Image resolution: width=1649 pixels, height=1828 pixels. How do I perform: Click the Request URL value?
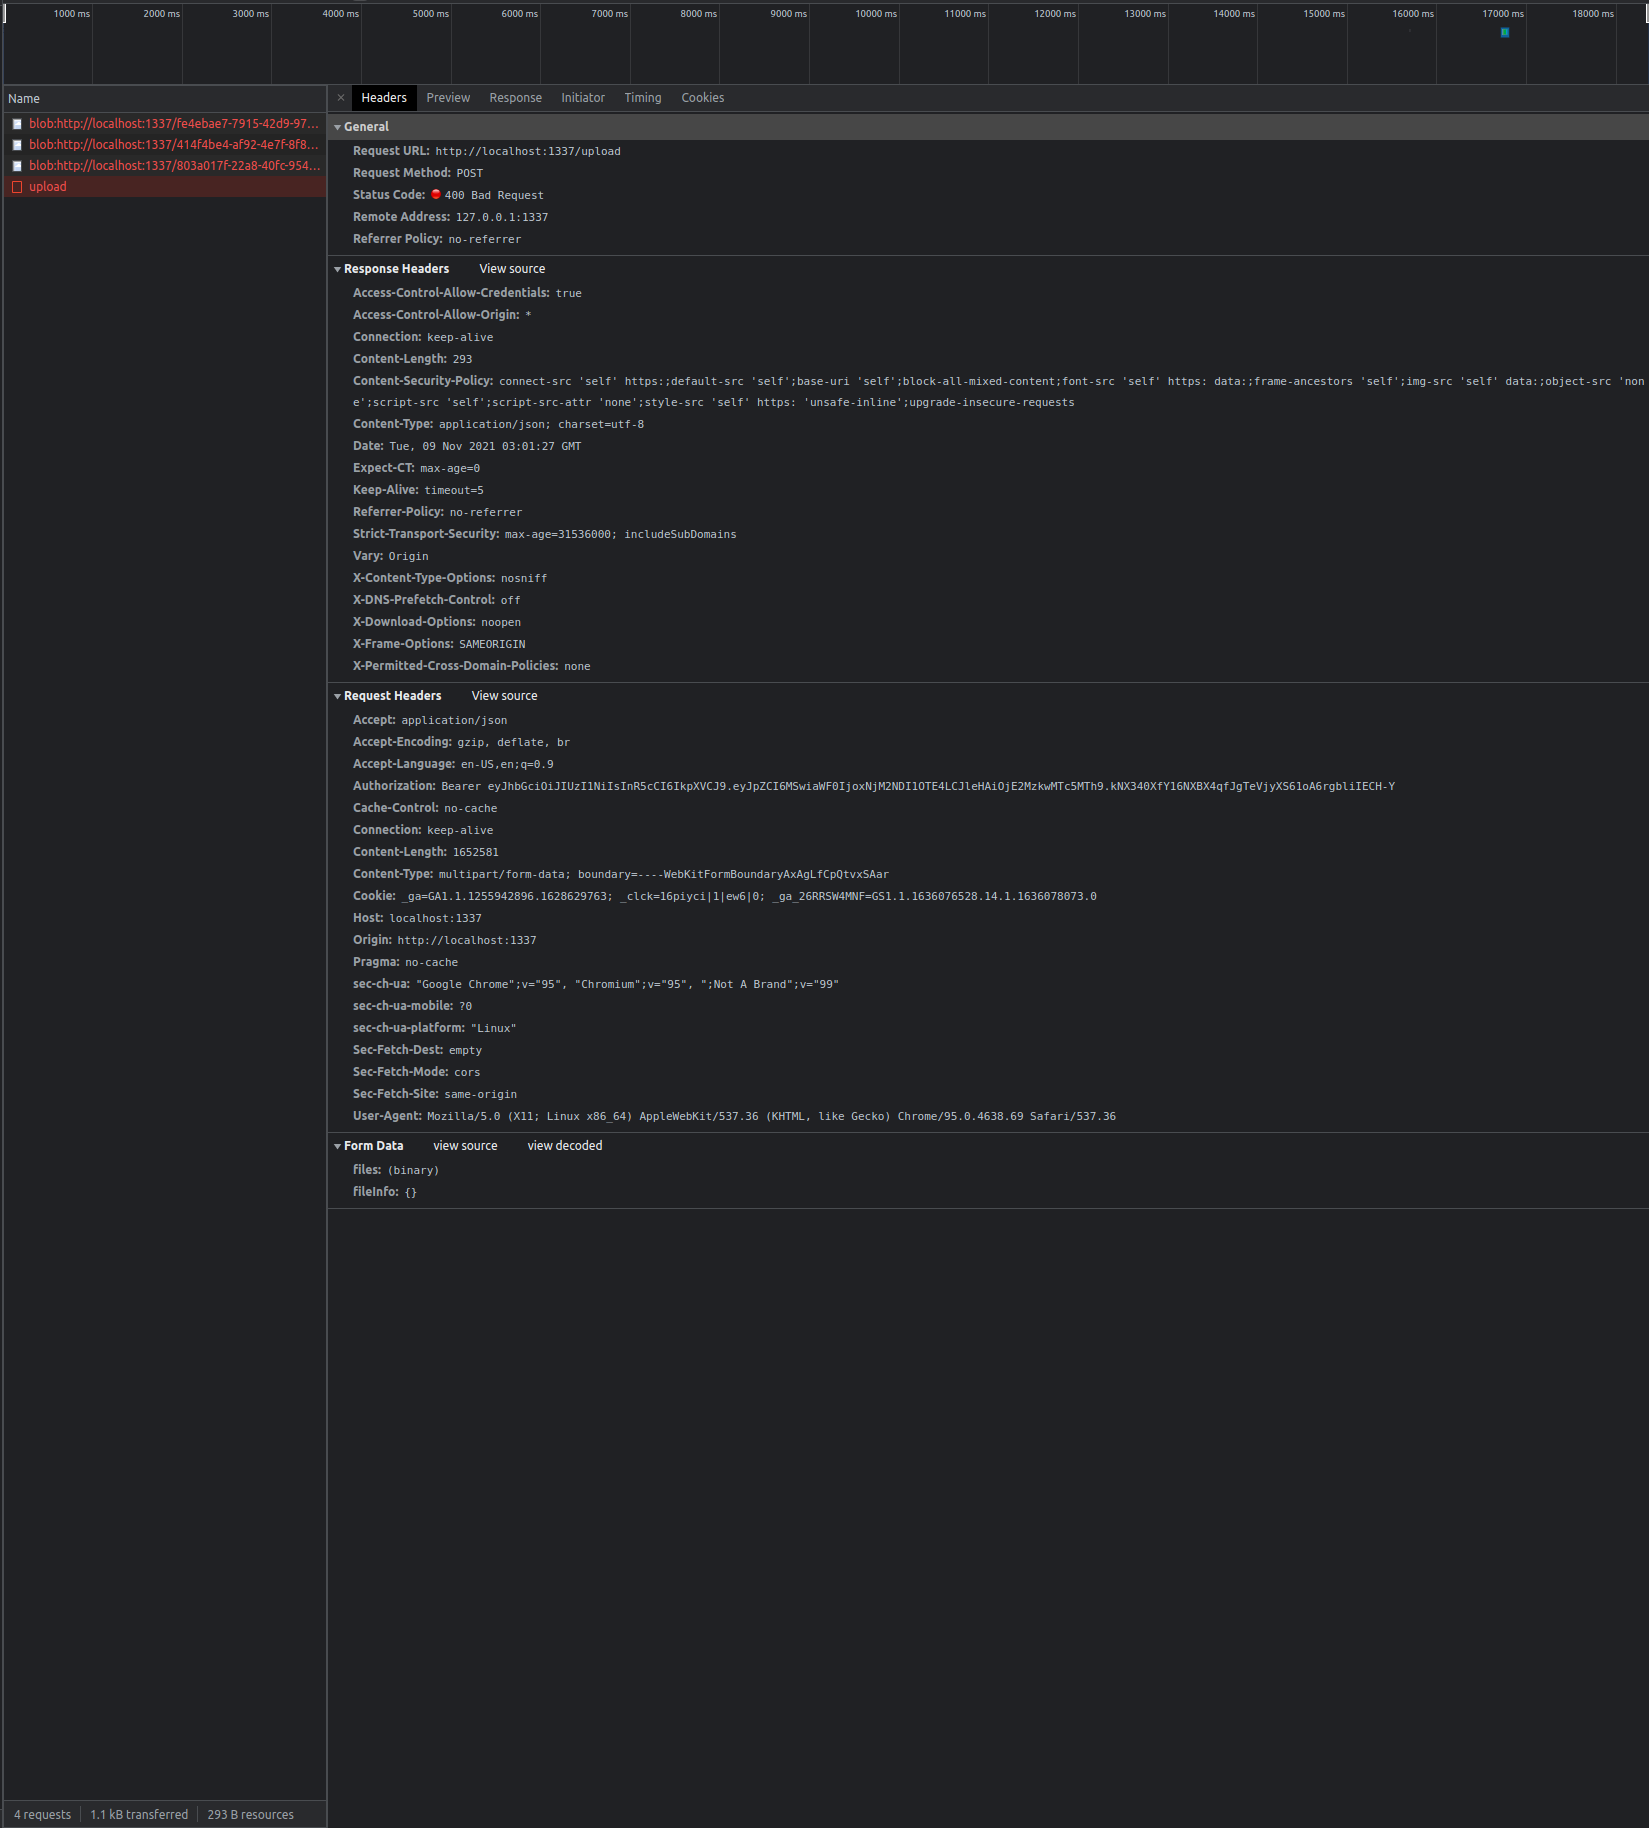click(x=528, y=152)
